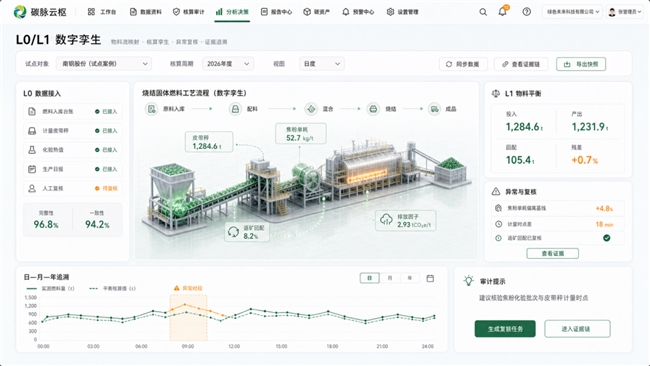
Task: Click the 导出快照 button
Action: 581,64
